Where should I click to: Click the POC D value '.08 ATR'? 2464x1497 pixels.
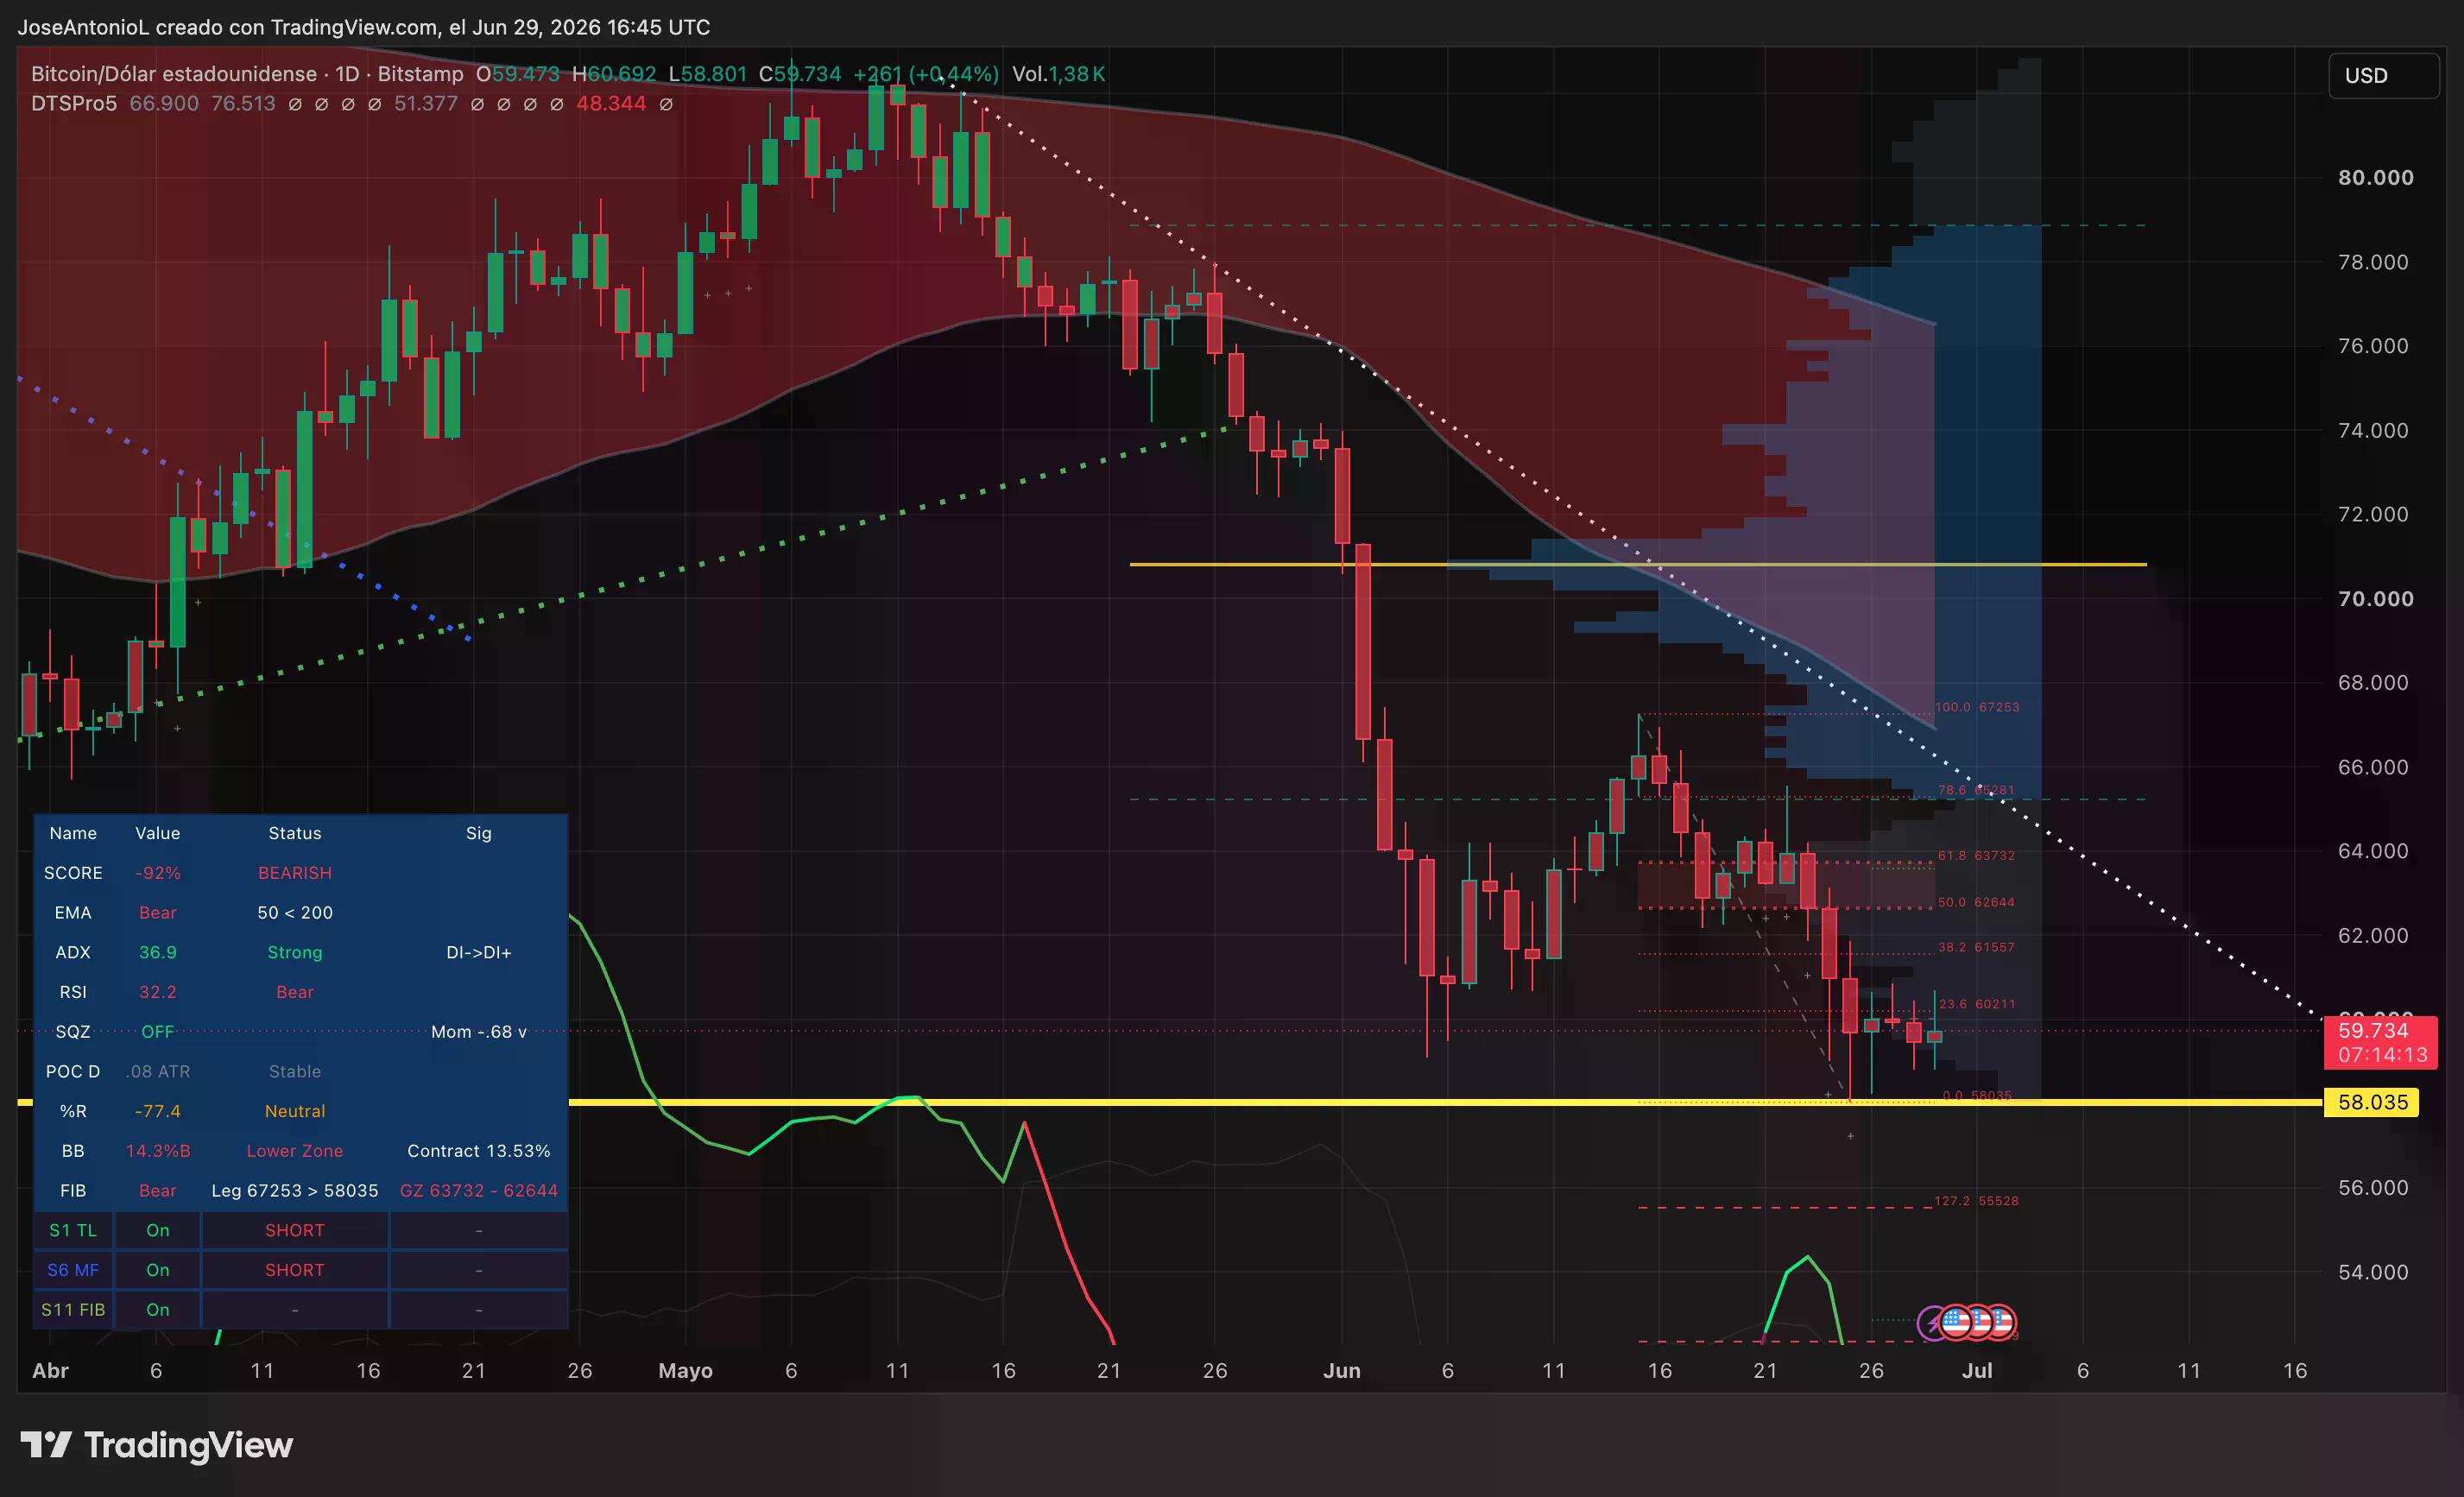point(158,1072)
